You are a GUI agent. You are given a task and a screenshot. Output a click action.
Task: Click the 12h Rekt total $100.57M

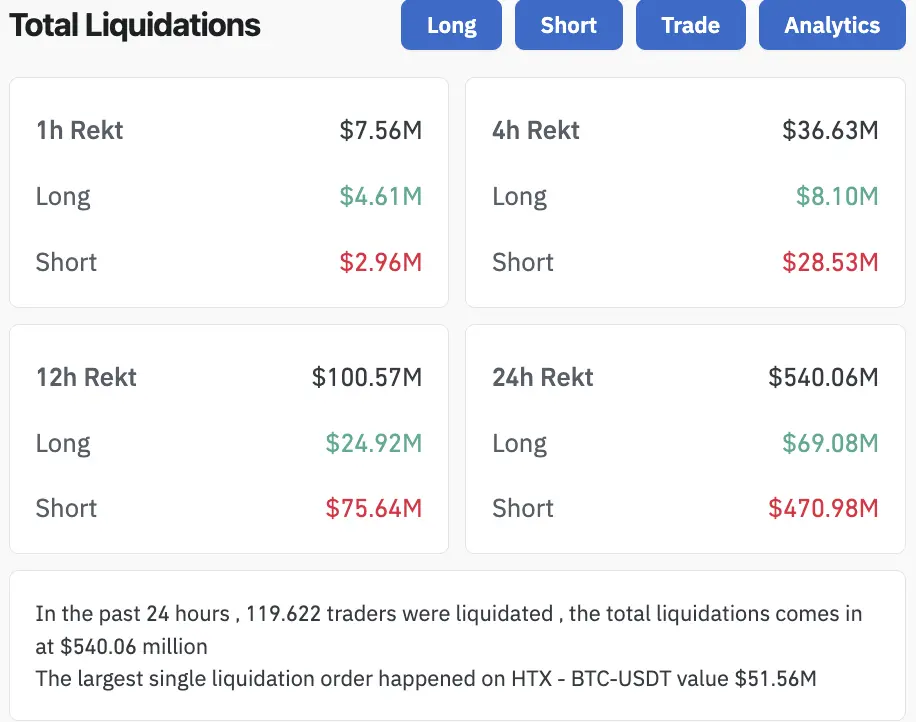(367, 377)
